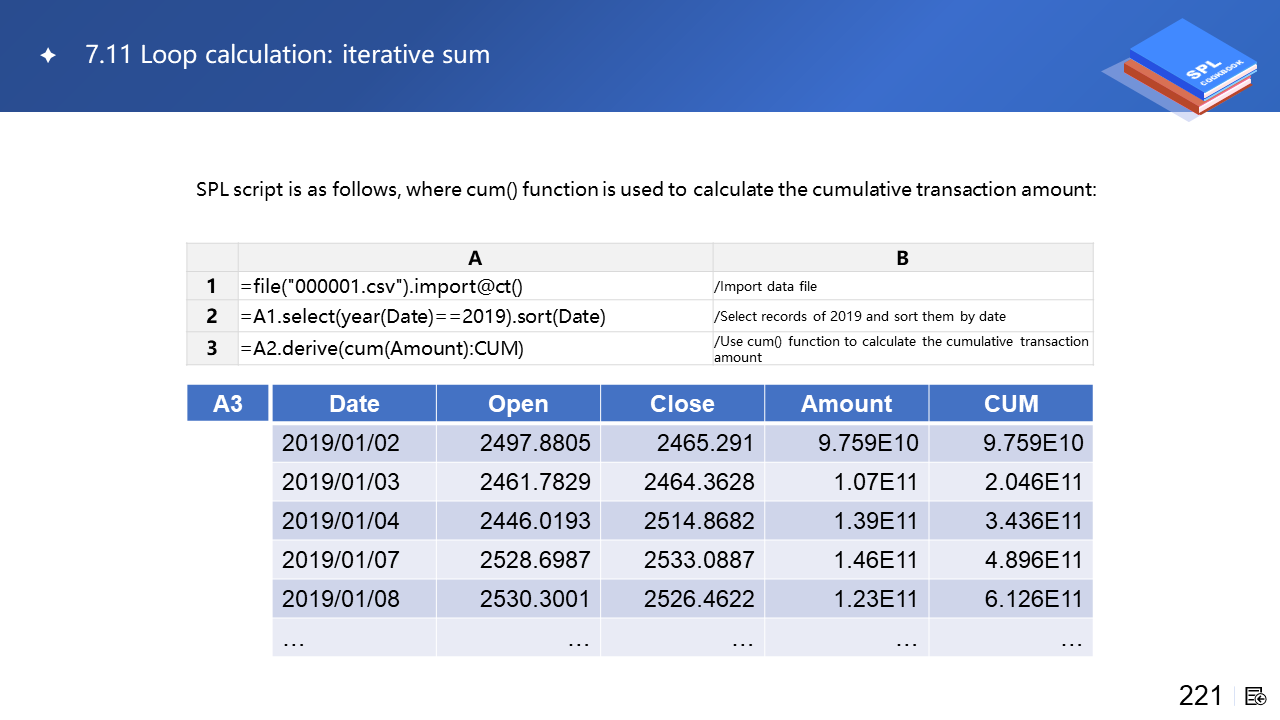Click row header 3 in script grid

point(212,349)
